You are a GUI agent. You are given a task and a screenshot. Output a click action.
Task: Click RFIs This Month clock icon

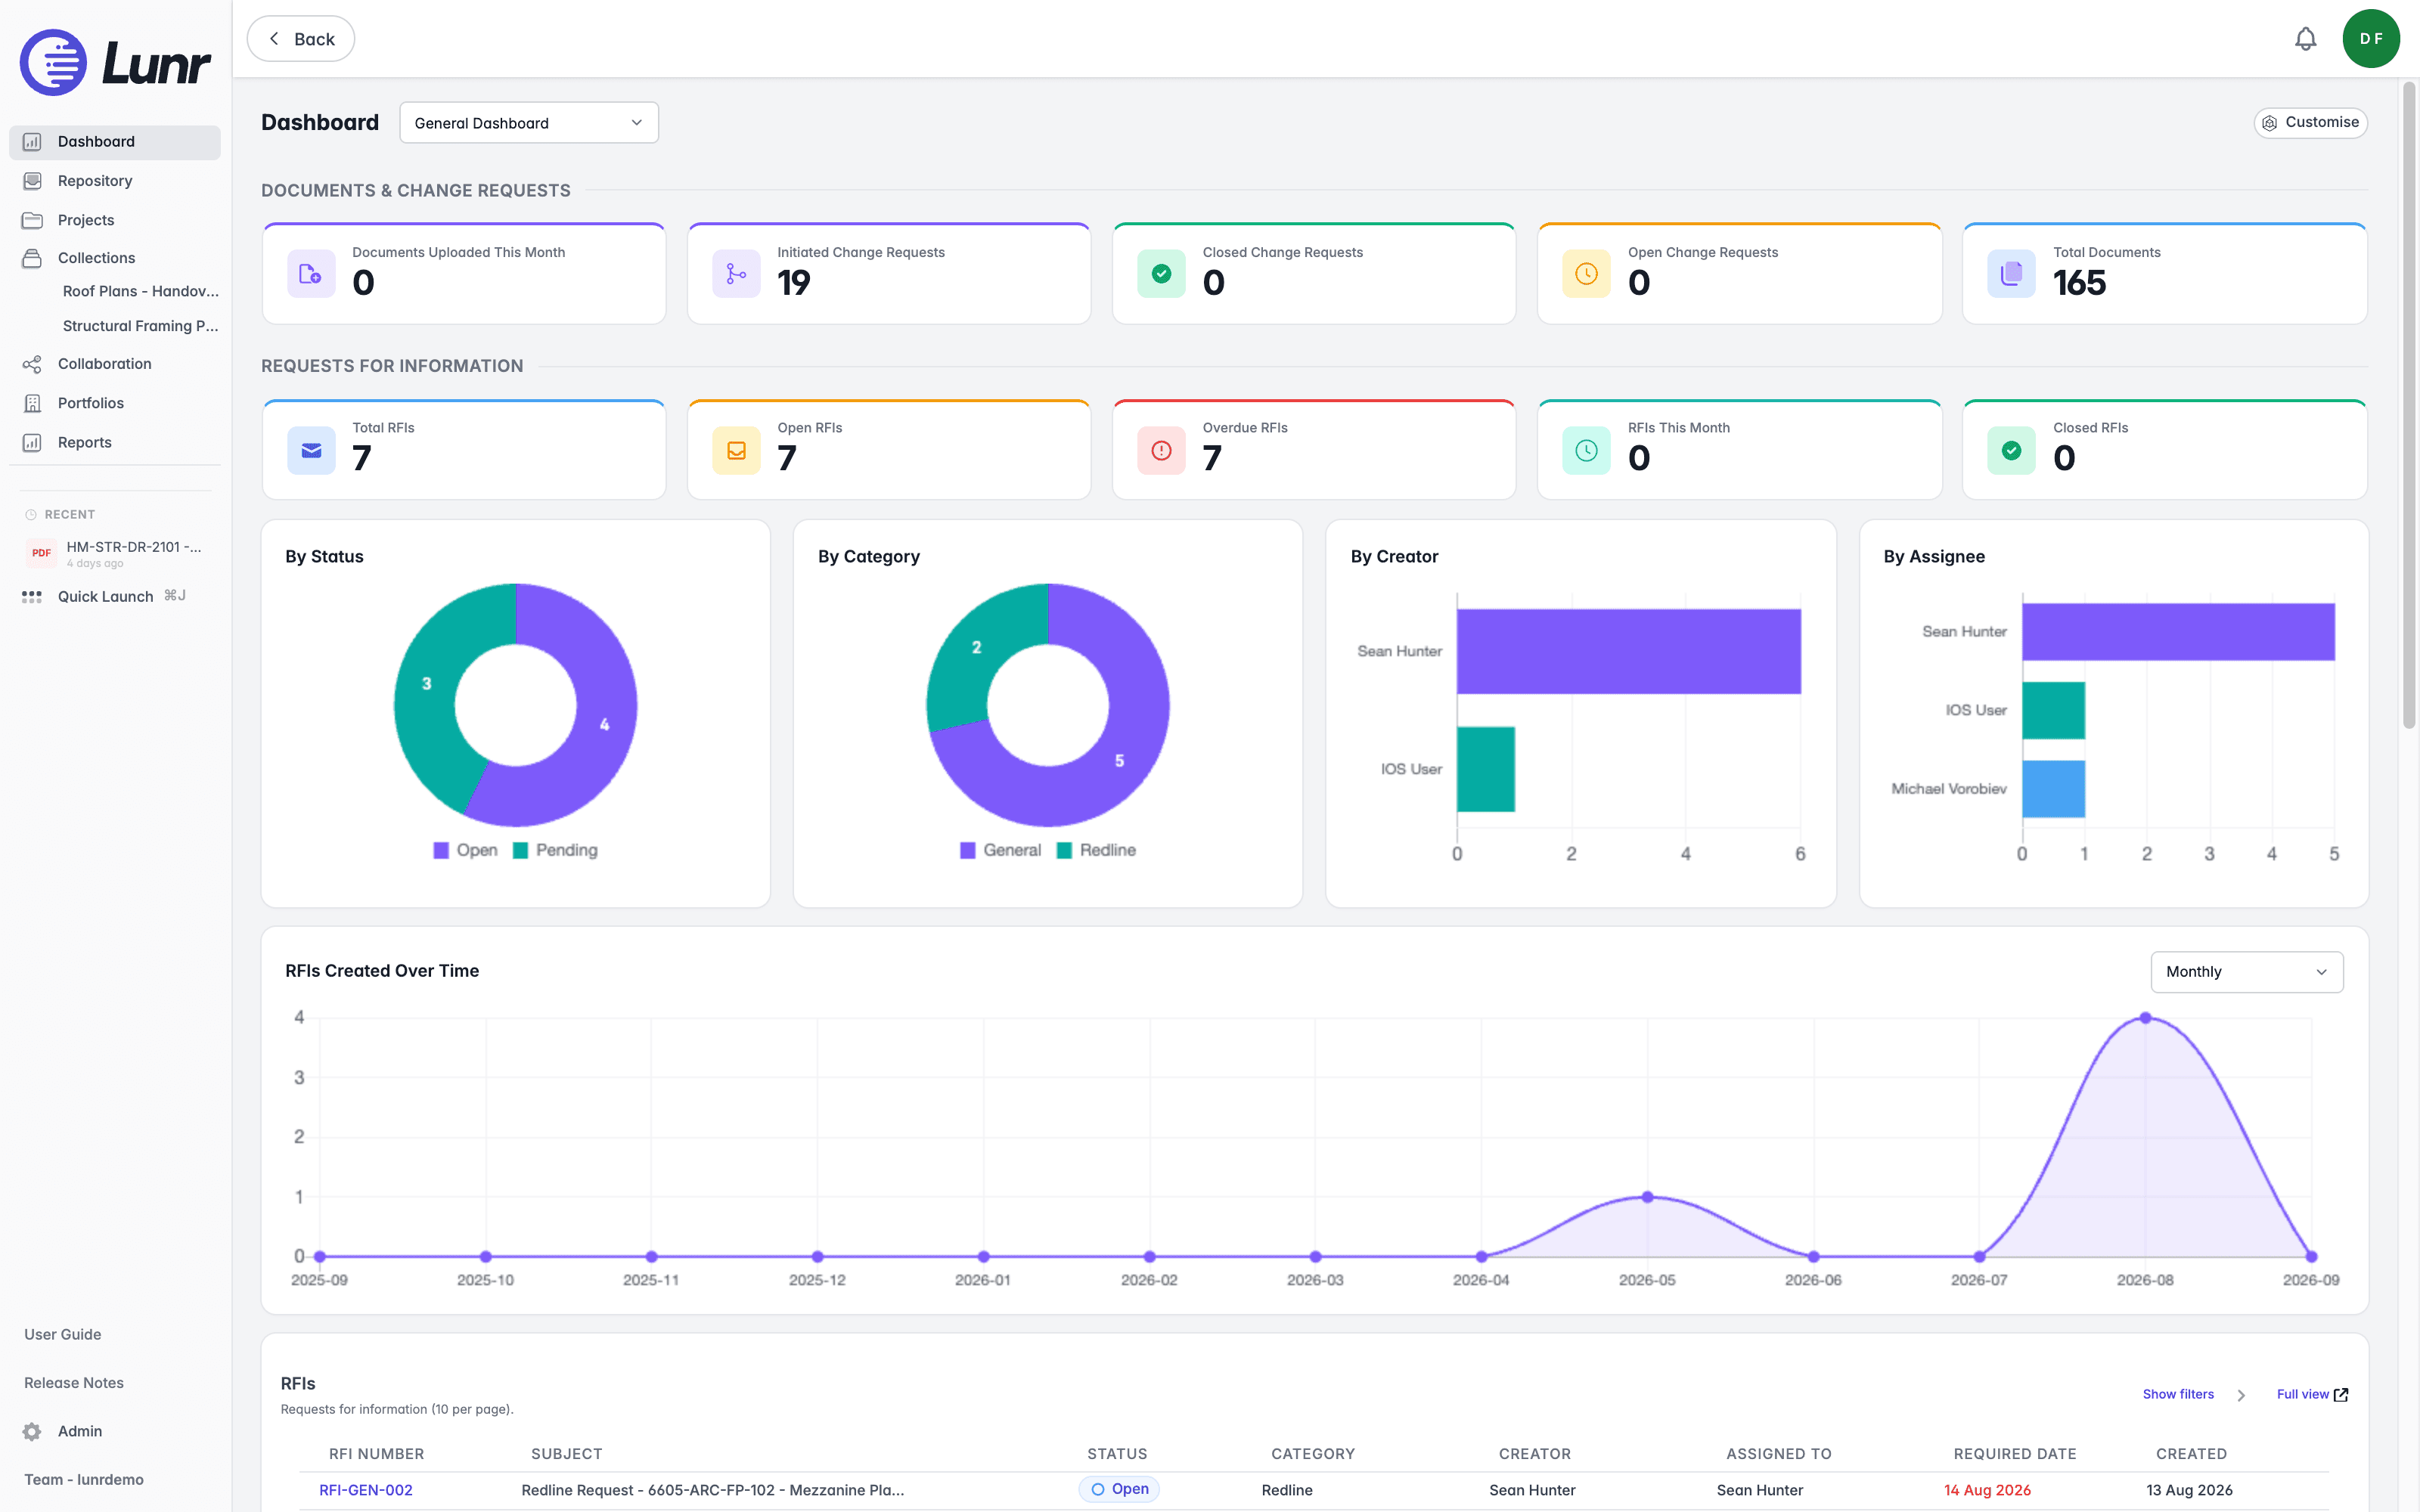tap(1586, 450)
